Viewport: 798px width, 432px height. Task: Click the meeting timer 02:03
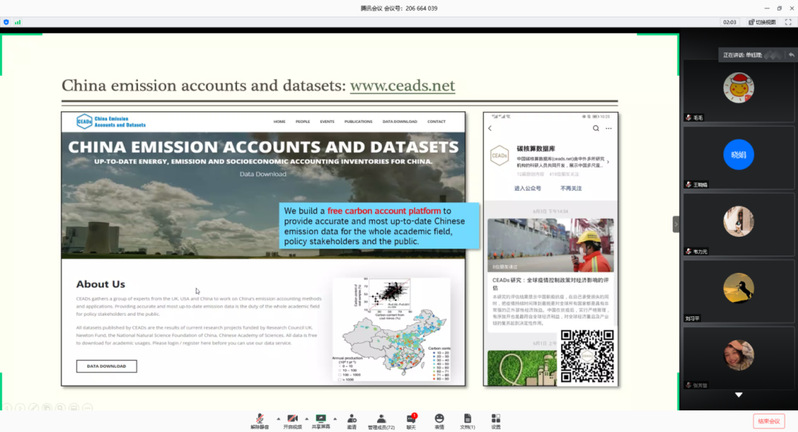click(729, 22)
